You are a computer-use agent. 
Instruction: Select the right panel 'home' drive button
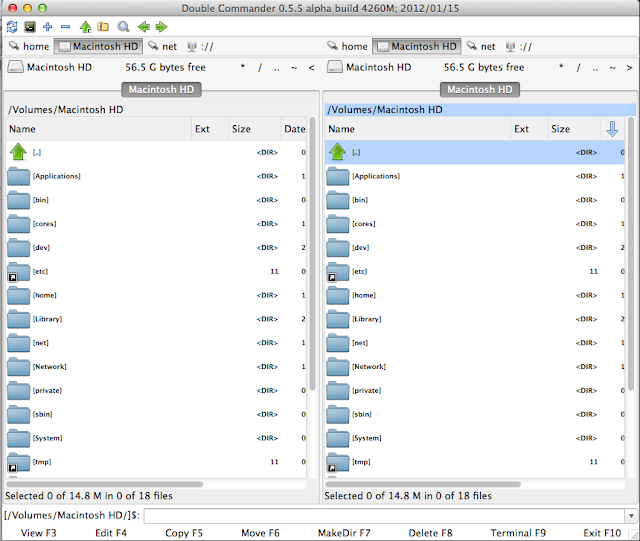pyautogui.click(x=347, y=46)
